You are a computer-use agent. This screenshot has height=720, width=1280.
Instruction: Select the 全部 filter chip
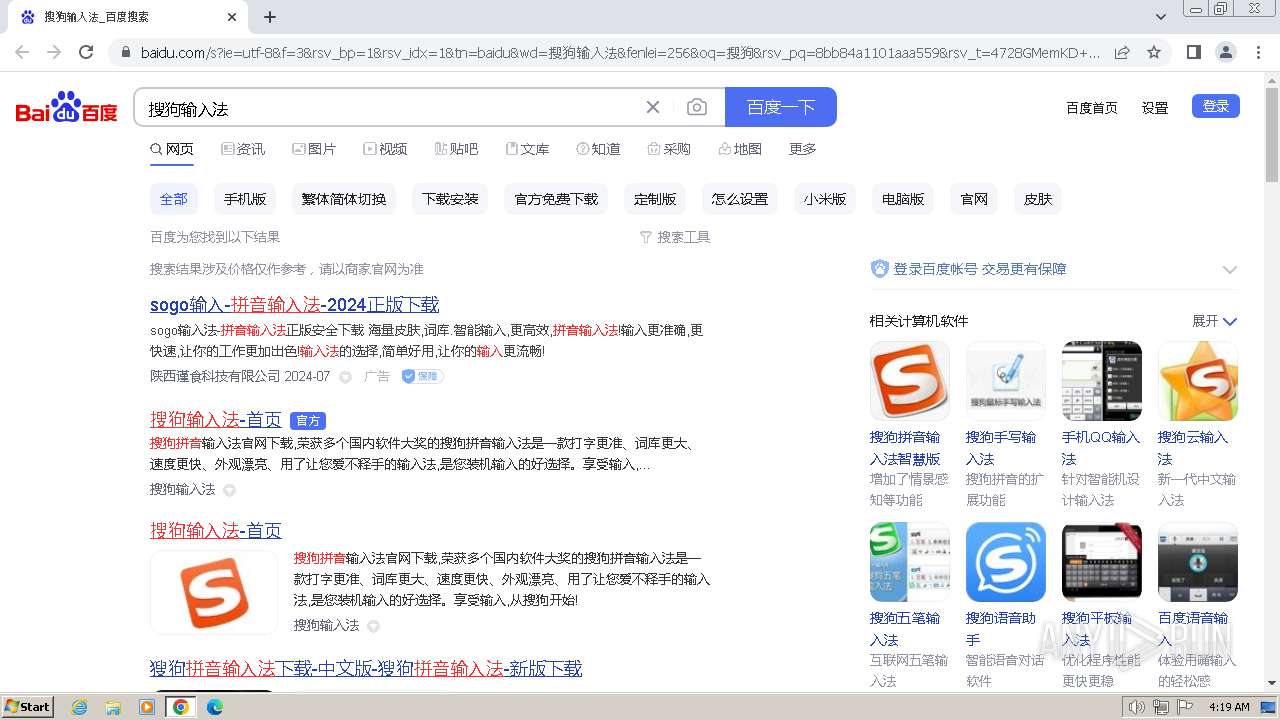[174, 199]
